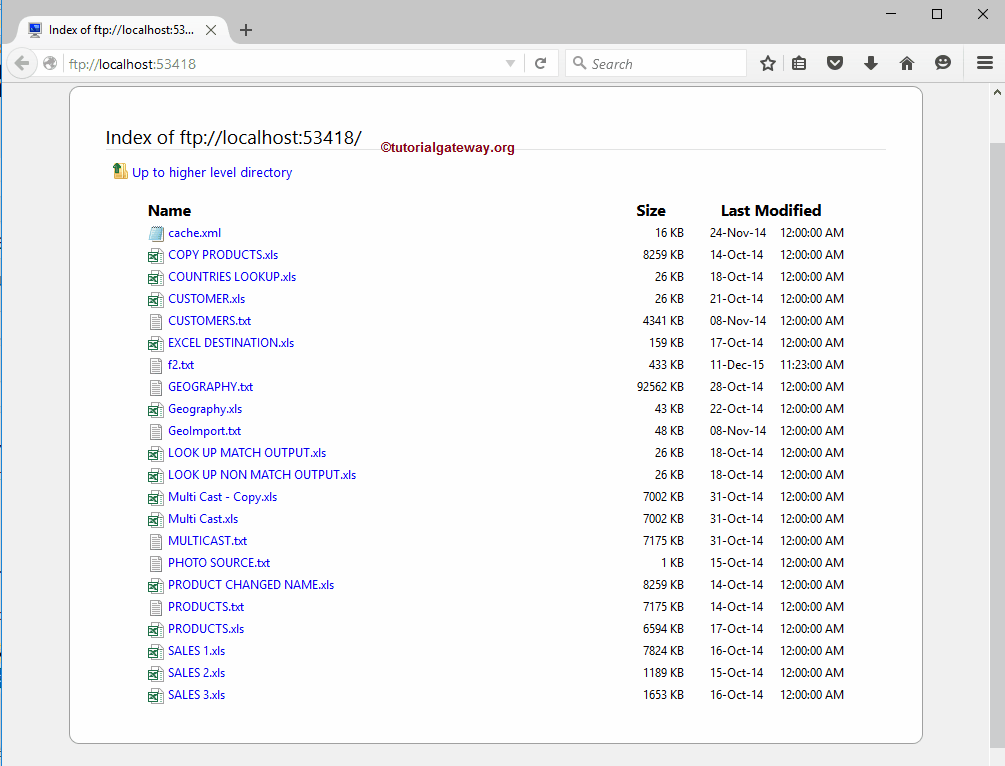
Task: Open the hamburger menu
Action: click(x=984, y=64)
